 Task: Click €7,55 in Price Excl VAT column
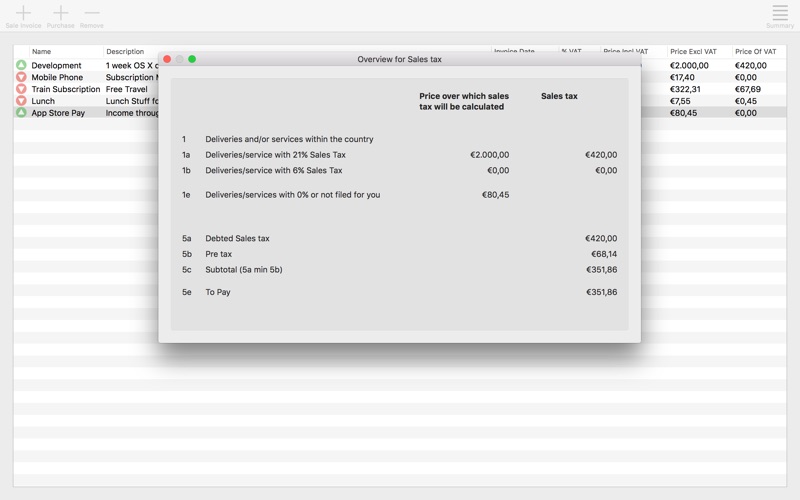(680, 101)
